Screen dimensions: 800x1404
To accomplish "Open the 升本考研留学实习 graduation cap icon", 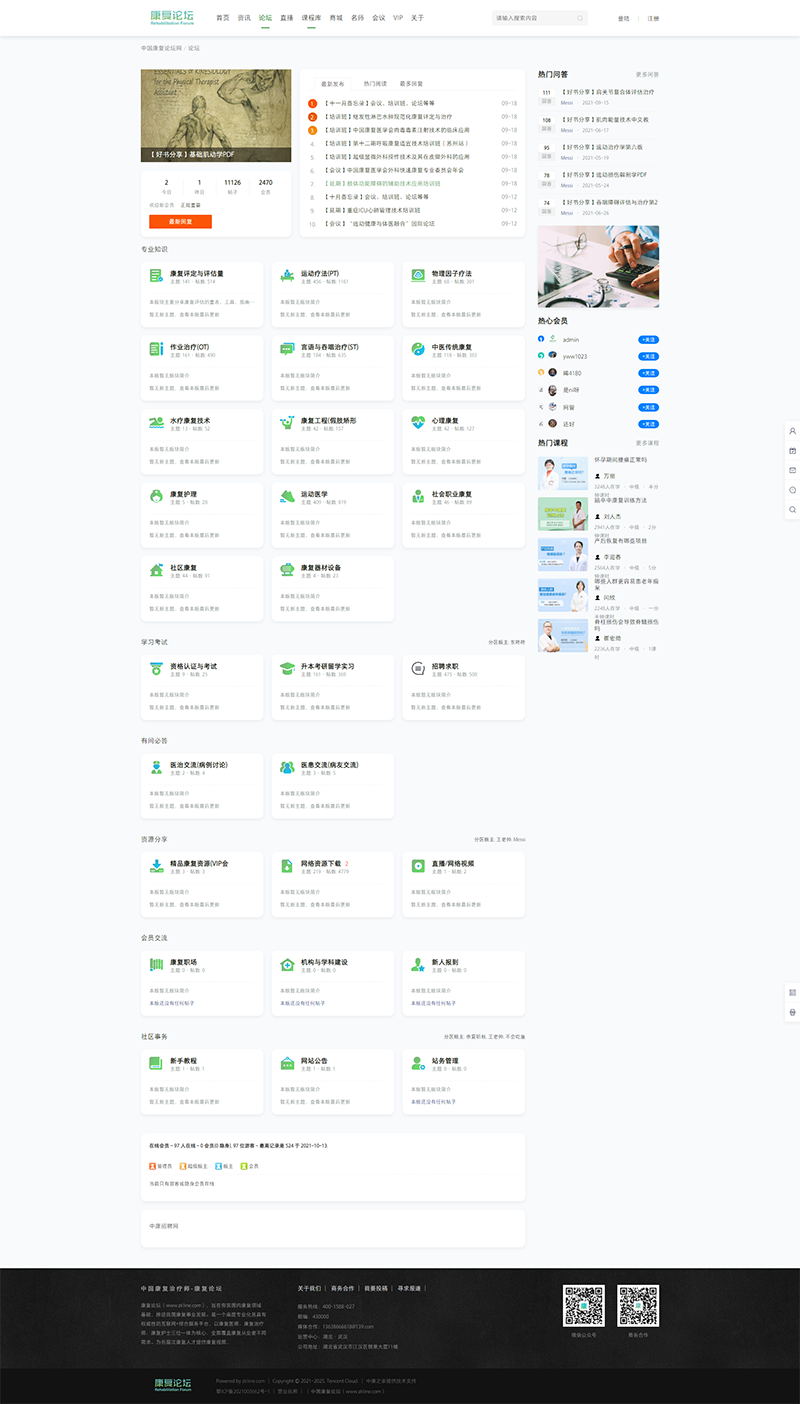I will coord(287,668).
